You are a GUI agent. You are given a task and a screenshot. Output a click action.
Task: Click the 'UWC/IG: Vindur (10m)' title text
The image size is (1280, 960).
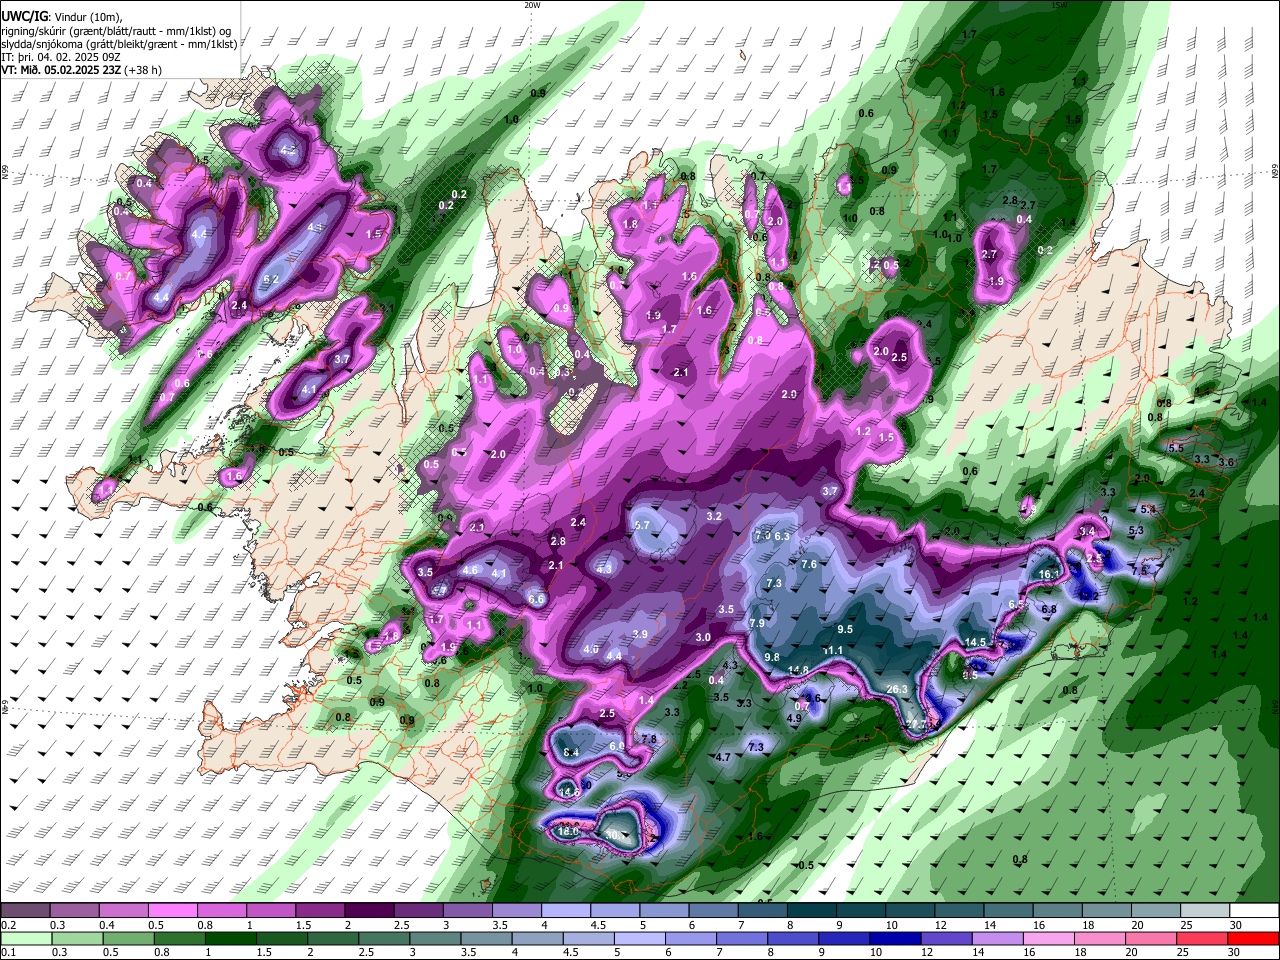point(61,16)
